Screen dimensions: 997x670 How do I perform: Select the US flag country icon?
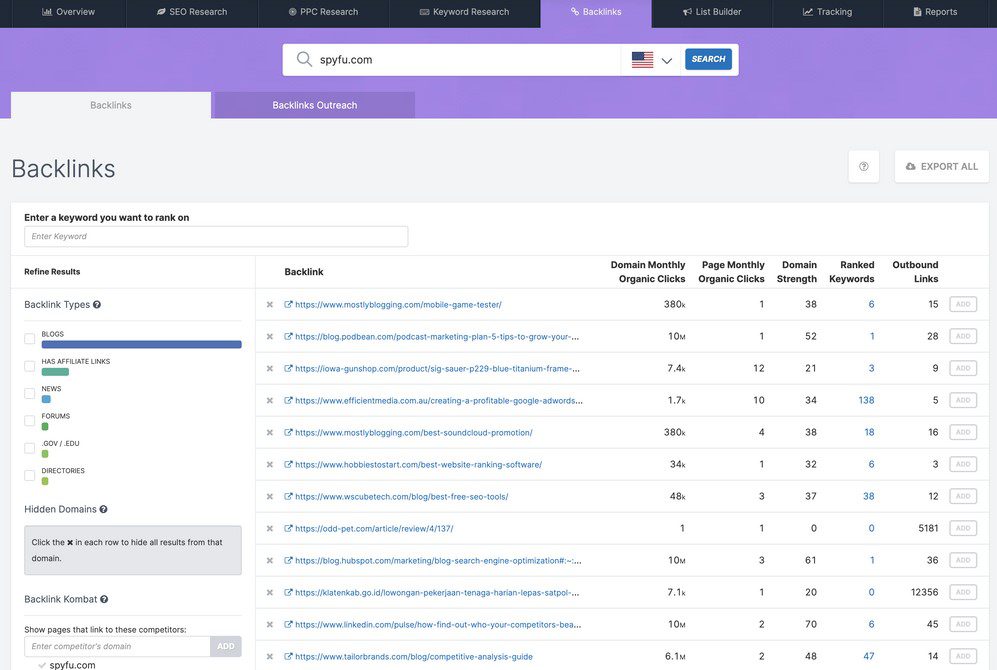coord(642,60)
